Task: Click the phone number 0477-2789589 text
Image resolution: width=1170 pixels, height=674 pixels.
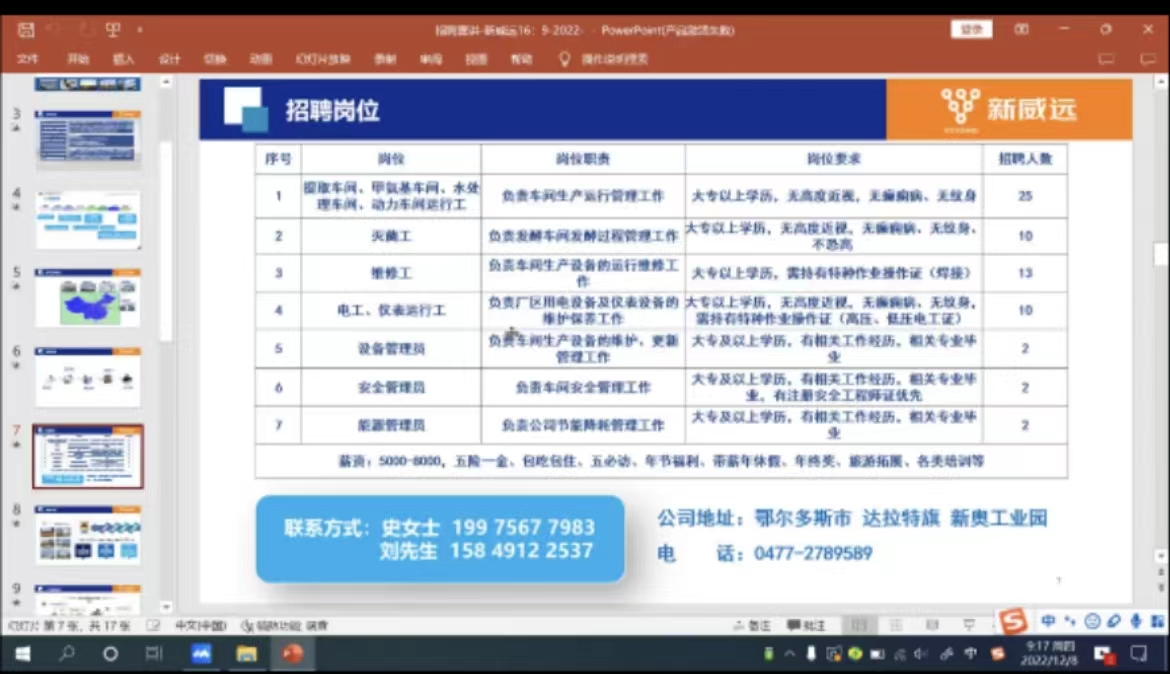Action: 813,553
